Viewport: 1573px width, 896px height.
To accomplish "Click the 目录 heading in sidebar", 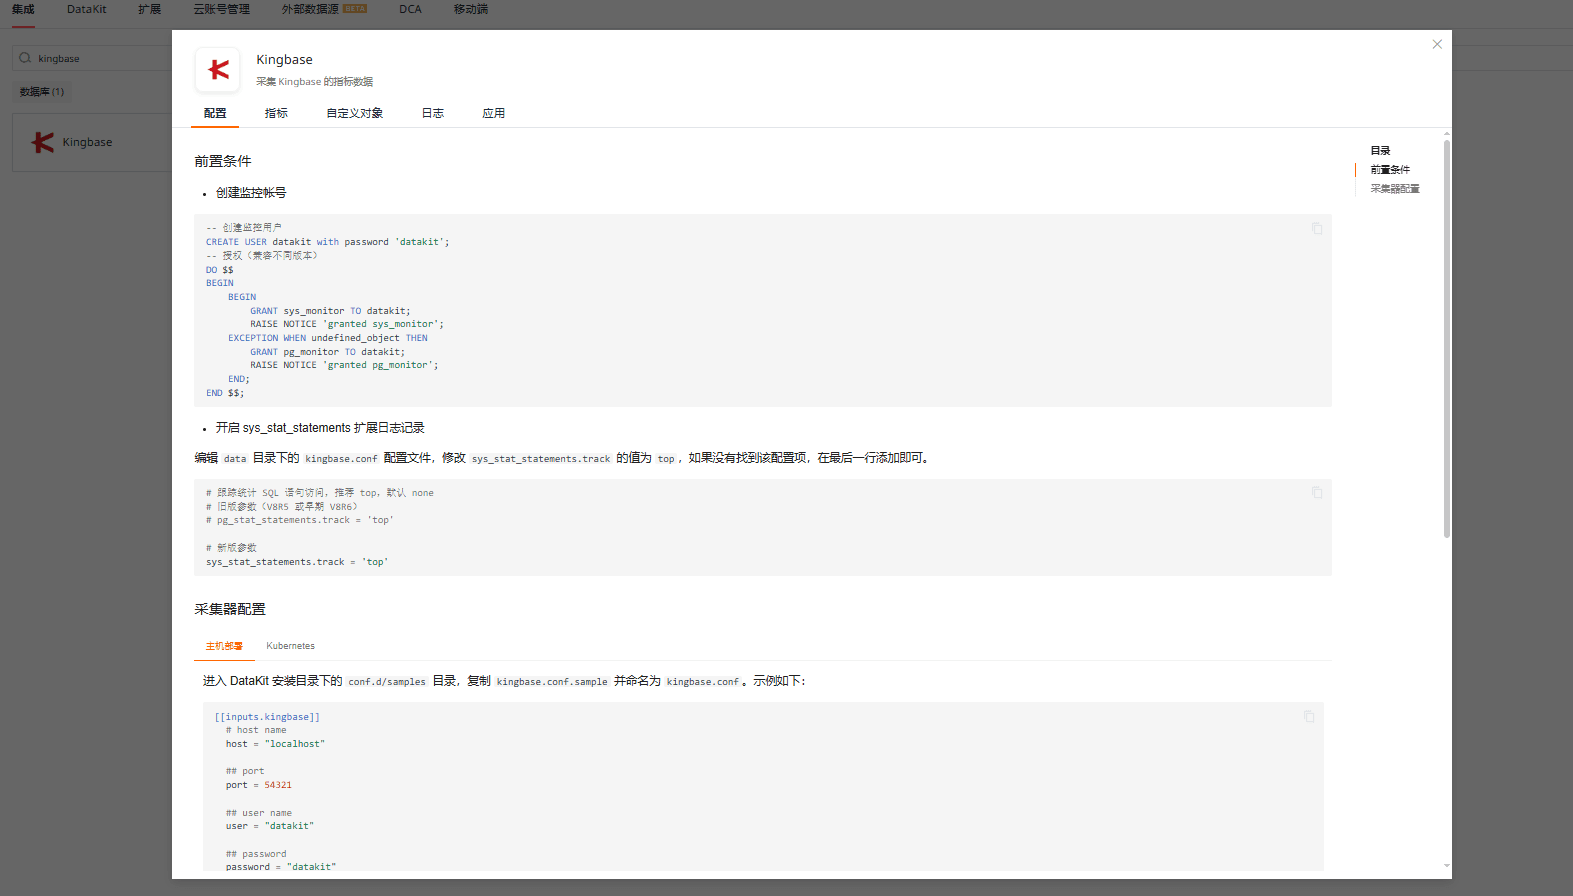I will click(1380, 151).
